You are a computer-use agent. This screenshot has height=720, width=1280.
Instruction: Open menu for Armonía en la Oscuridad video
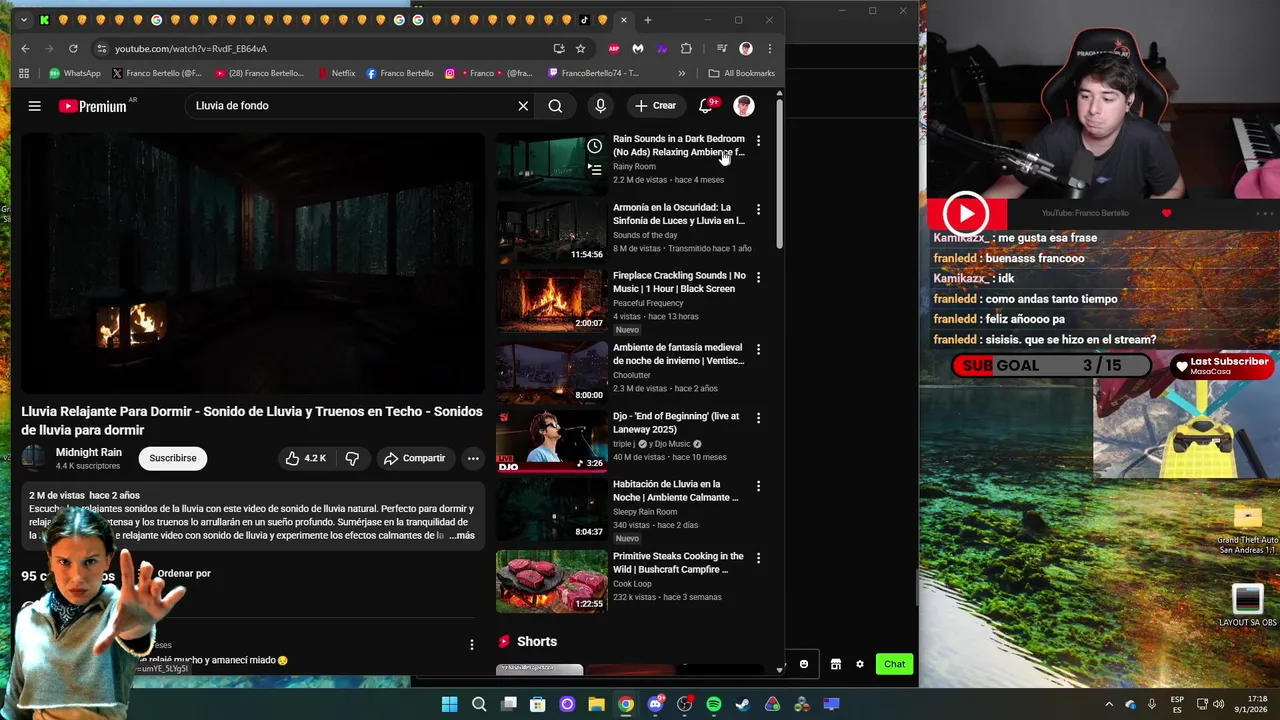point(758,209)
